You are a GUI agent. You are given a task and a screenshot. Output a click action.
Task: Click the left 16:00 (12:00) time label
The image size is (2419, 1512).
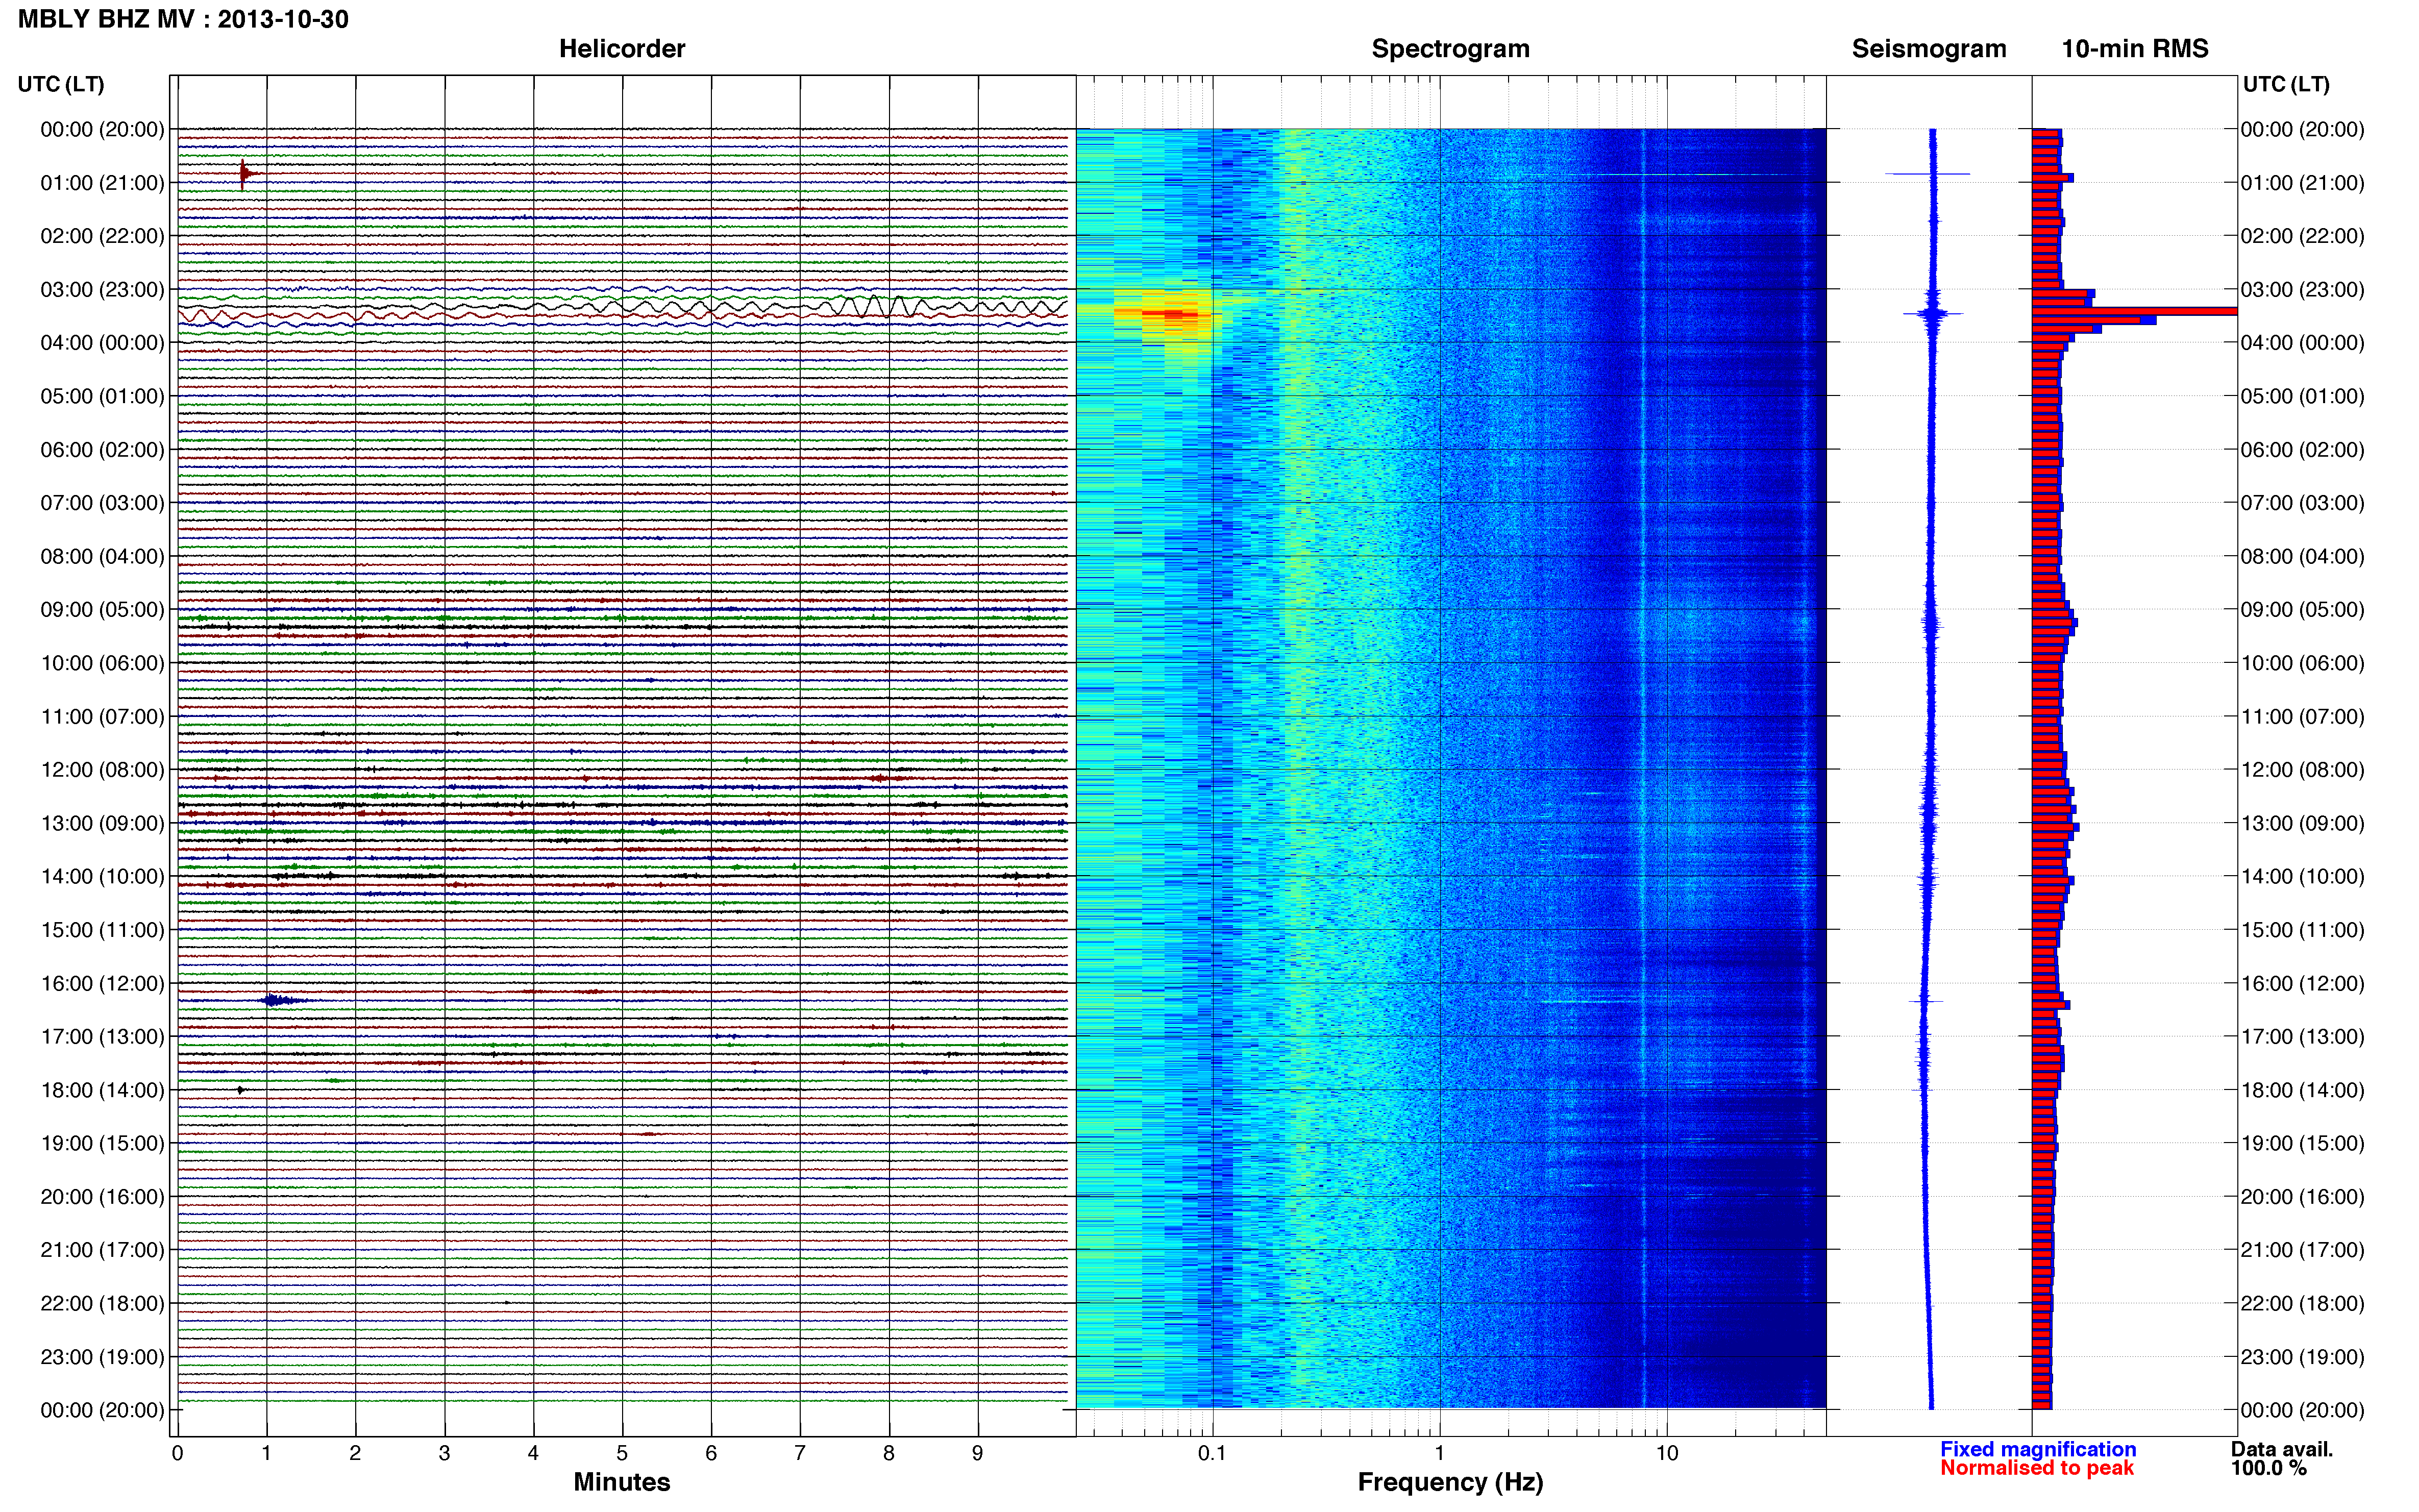pyautogui.click(x=102, y=983)
